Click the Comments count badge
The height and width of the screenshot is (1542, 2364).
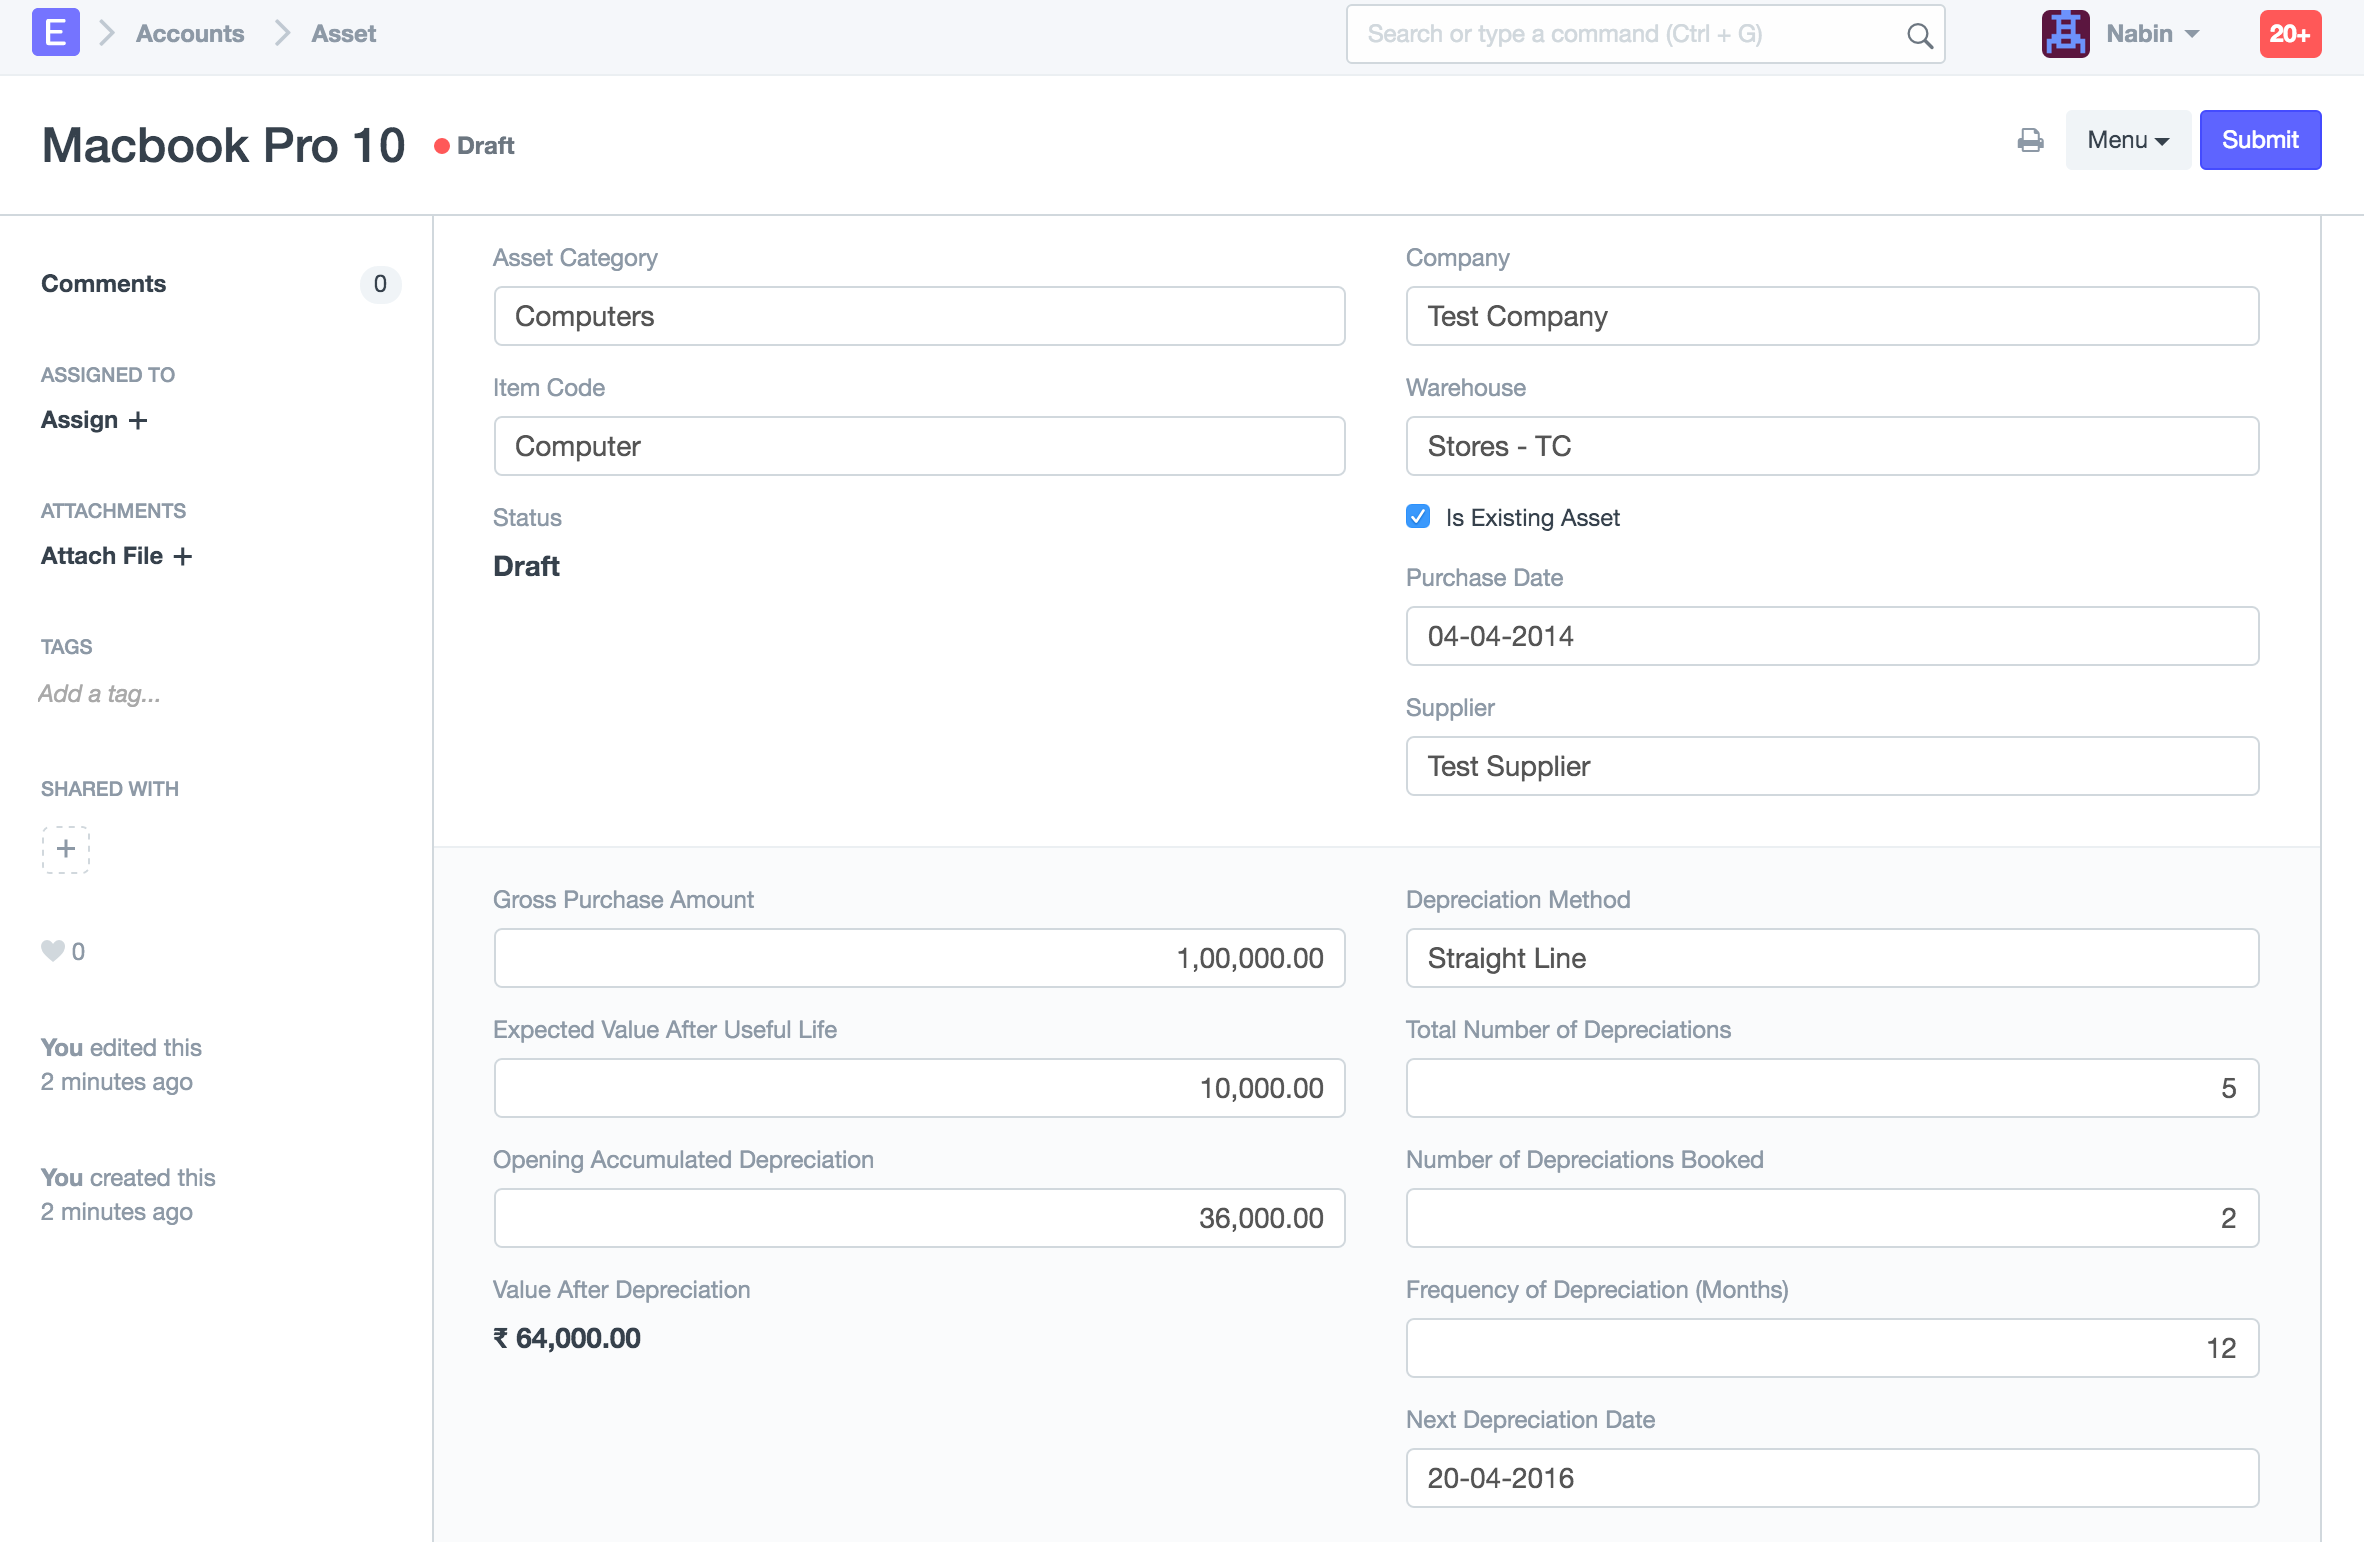[x=380, y=285]
